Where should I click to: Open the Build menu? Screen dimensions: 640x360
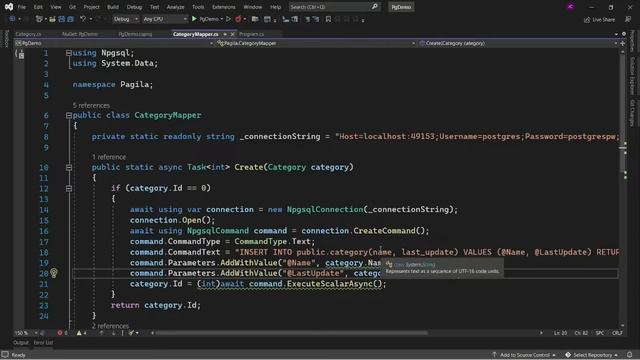(x=113, y=7)
